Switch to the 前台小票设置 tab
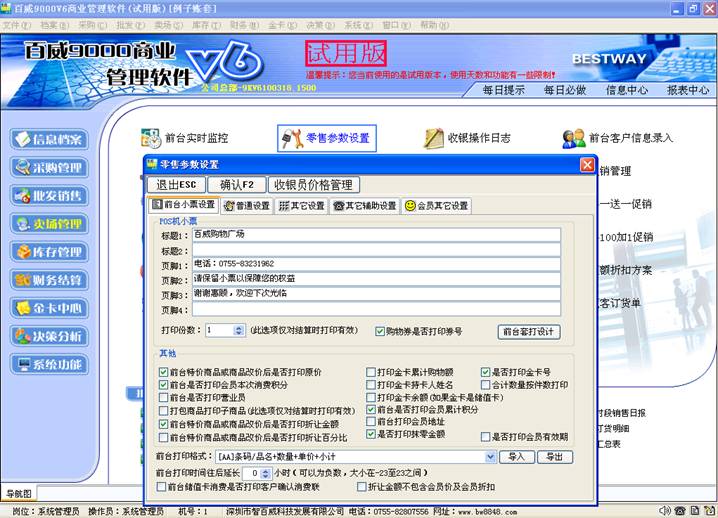 pos(184,204)
